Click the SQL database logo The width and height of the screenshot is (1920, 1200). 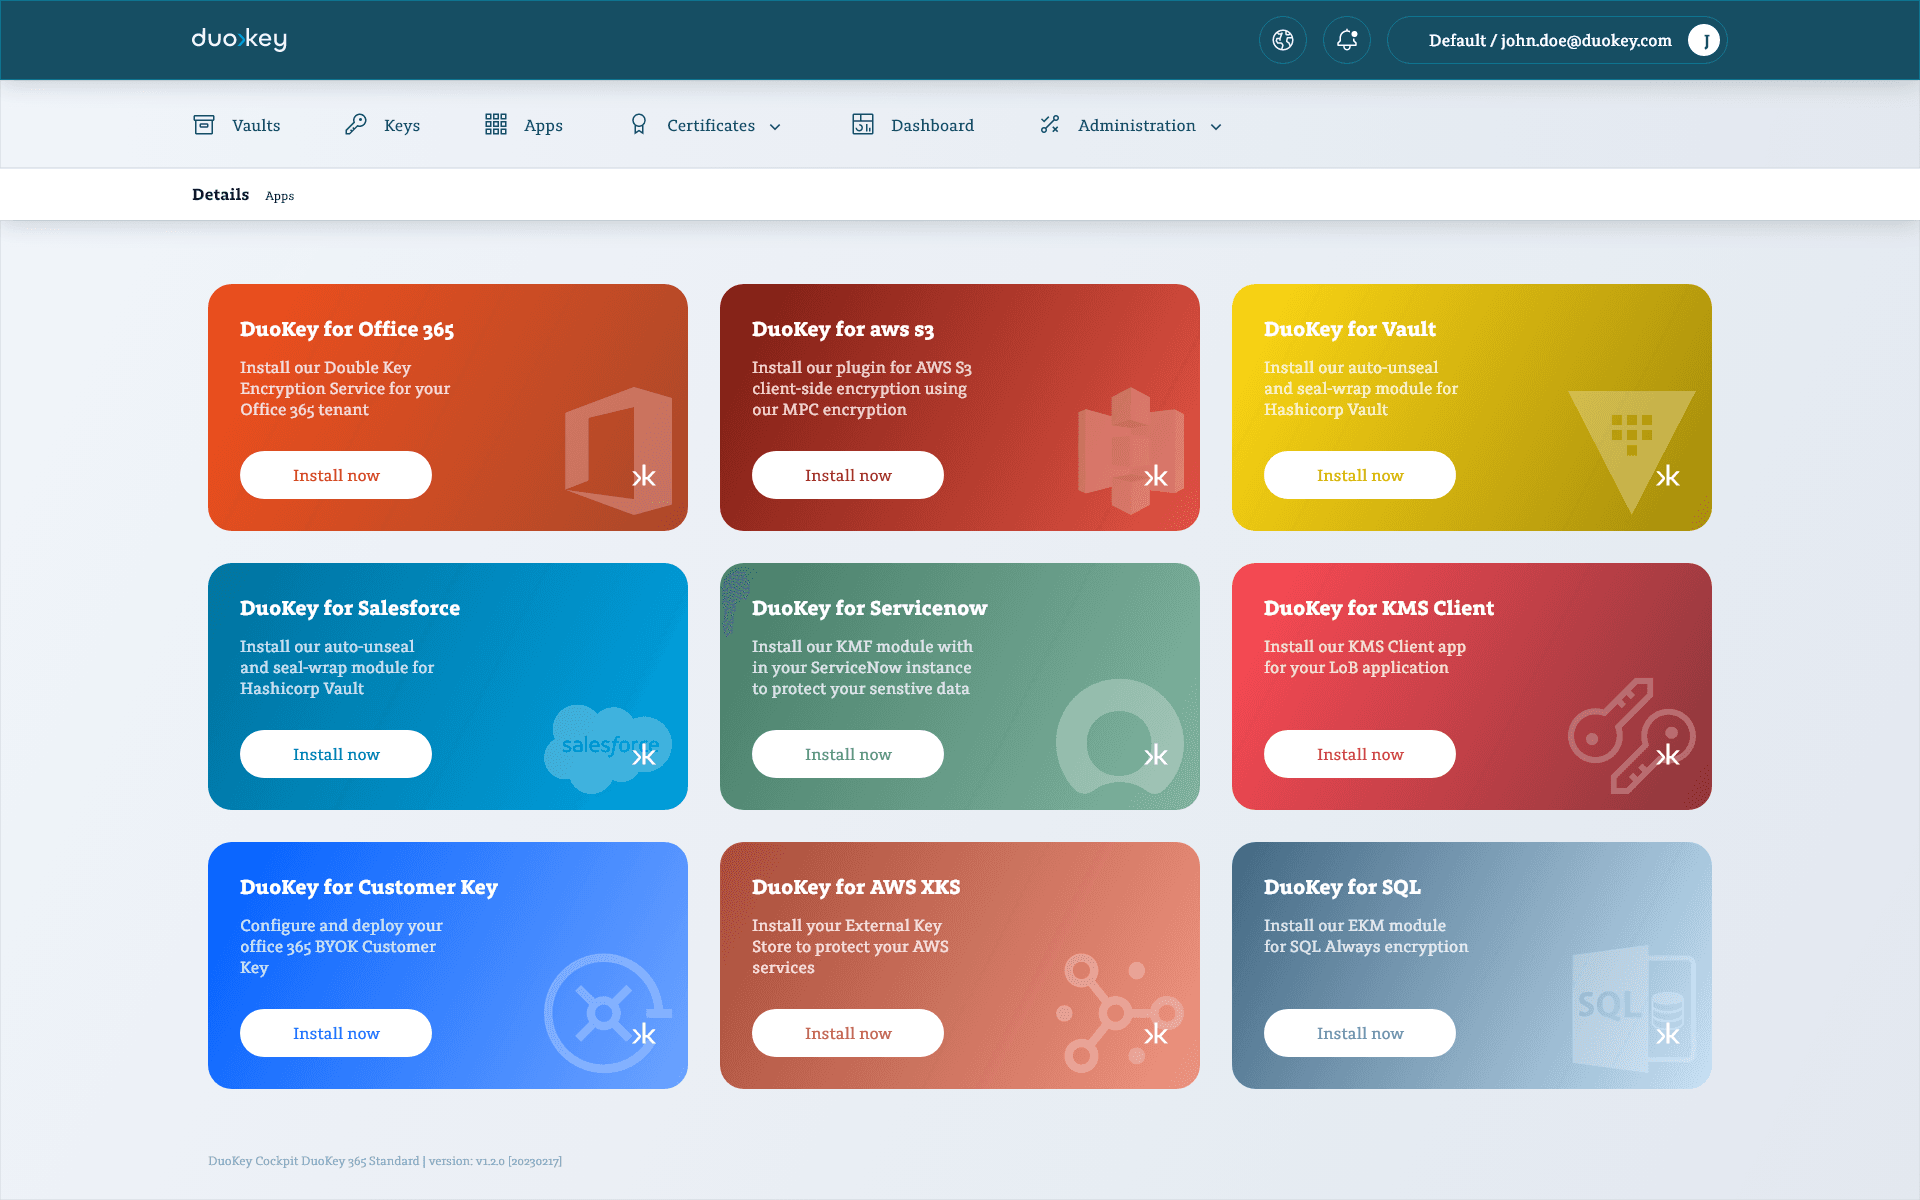(x=1634, y=1009)
